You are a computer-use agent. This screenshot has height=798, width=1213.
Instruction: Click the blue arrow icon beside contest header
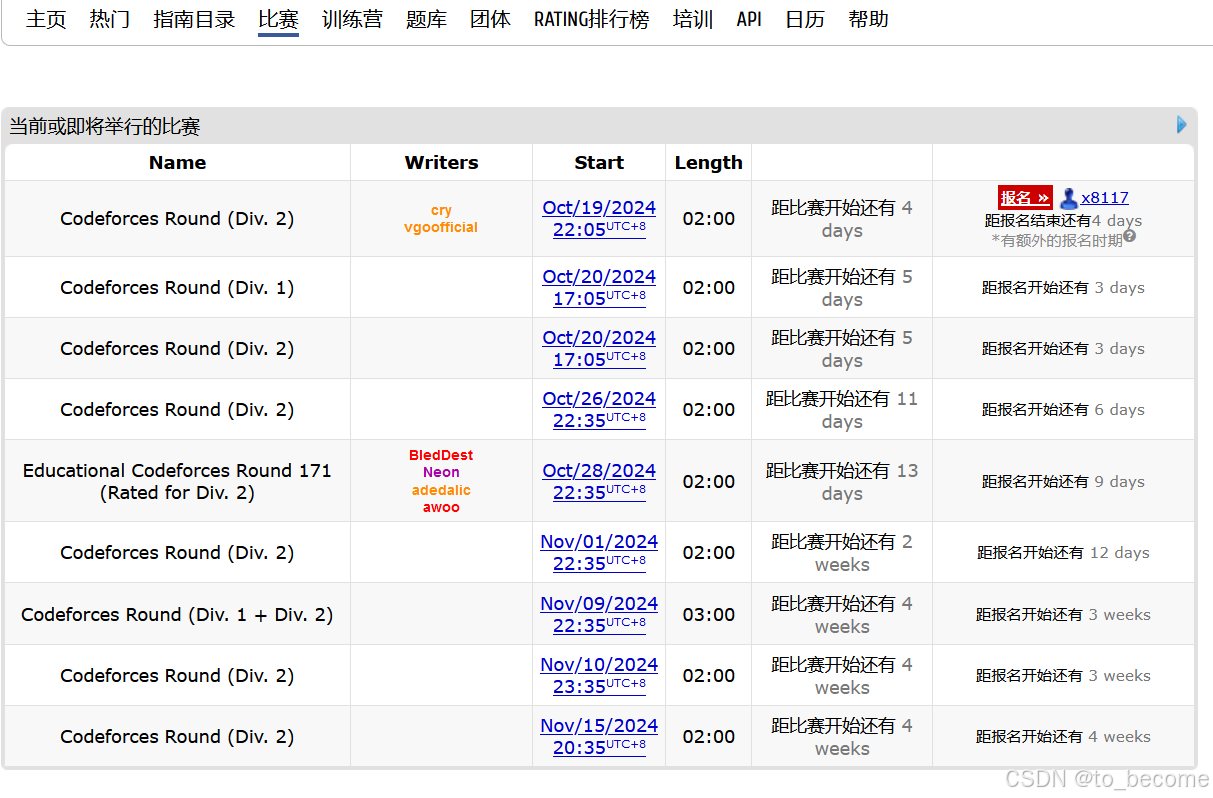(x=1182, y=125)
